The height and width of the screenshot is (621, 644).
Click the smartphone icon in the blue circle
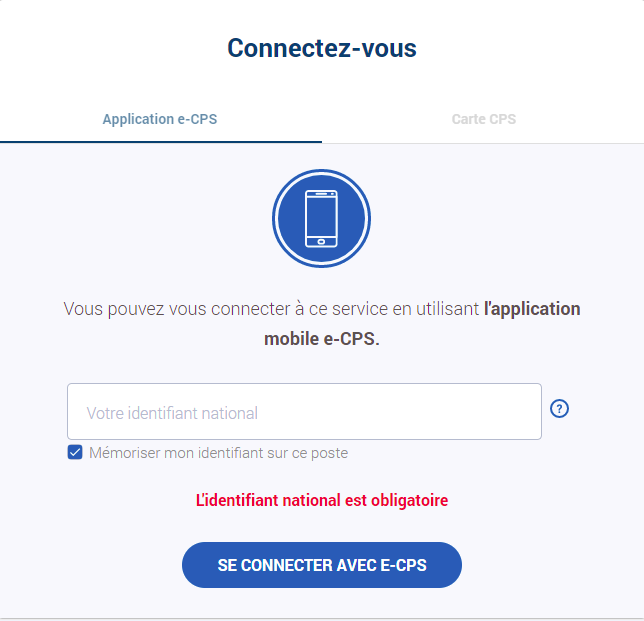(321, 218)
